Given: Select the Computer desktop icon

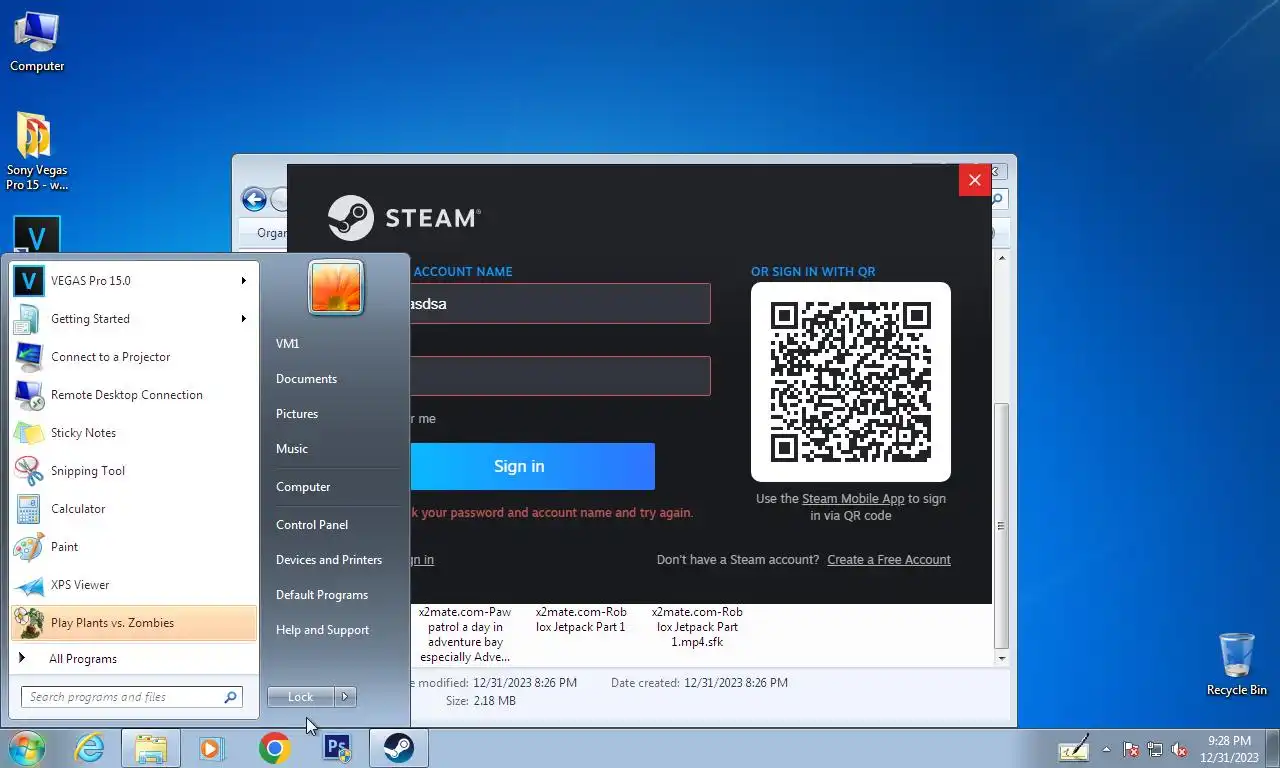Looking at the screenshot, I should [37, 42].
